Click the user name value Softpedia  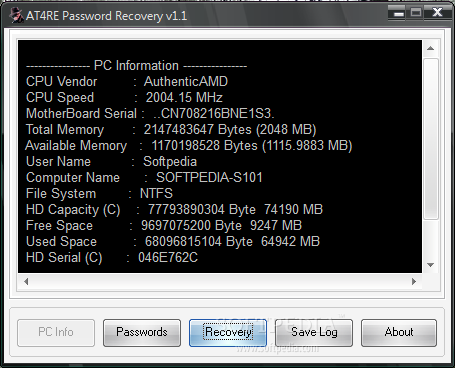[170, 162]
